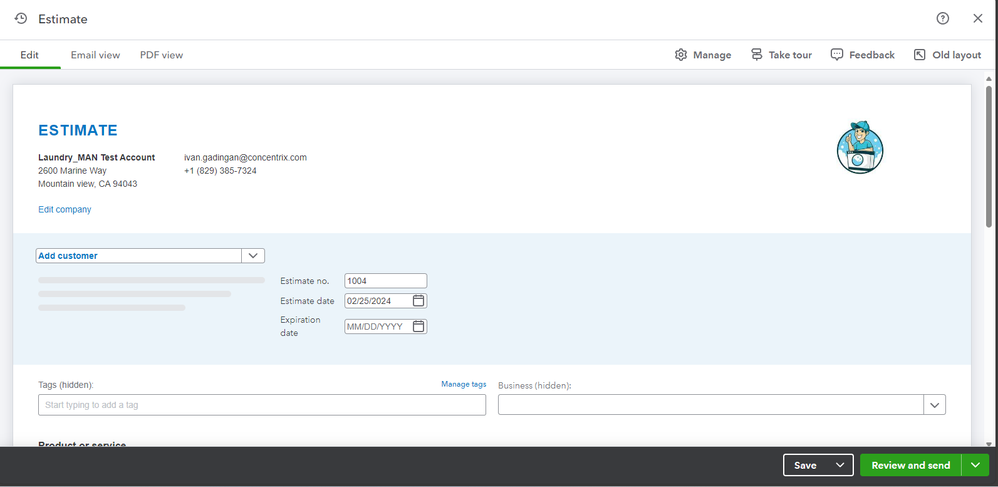Expand the Add customer dropdown arrow
Screen dimensions: 998x487
[253, 255]
